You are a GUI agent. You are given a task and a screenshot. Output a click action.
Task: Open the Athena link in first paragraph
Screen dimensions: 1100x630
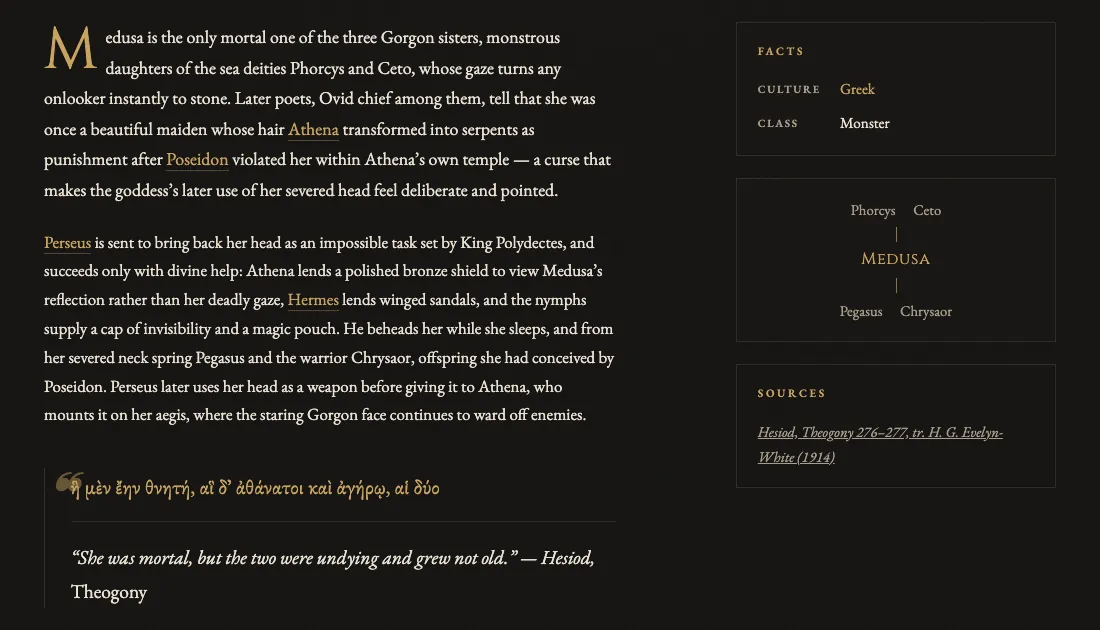313,130
